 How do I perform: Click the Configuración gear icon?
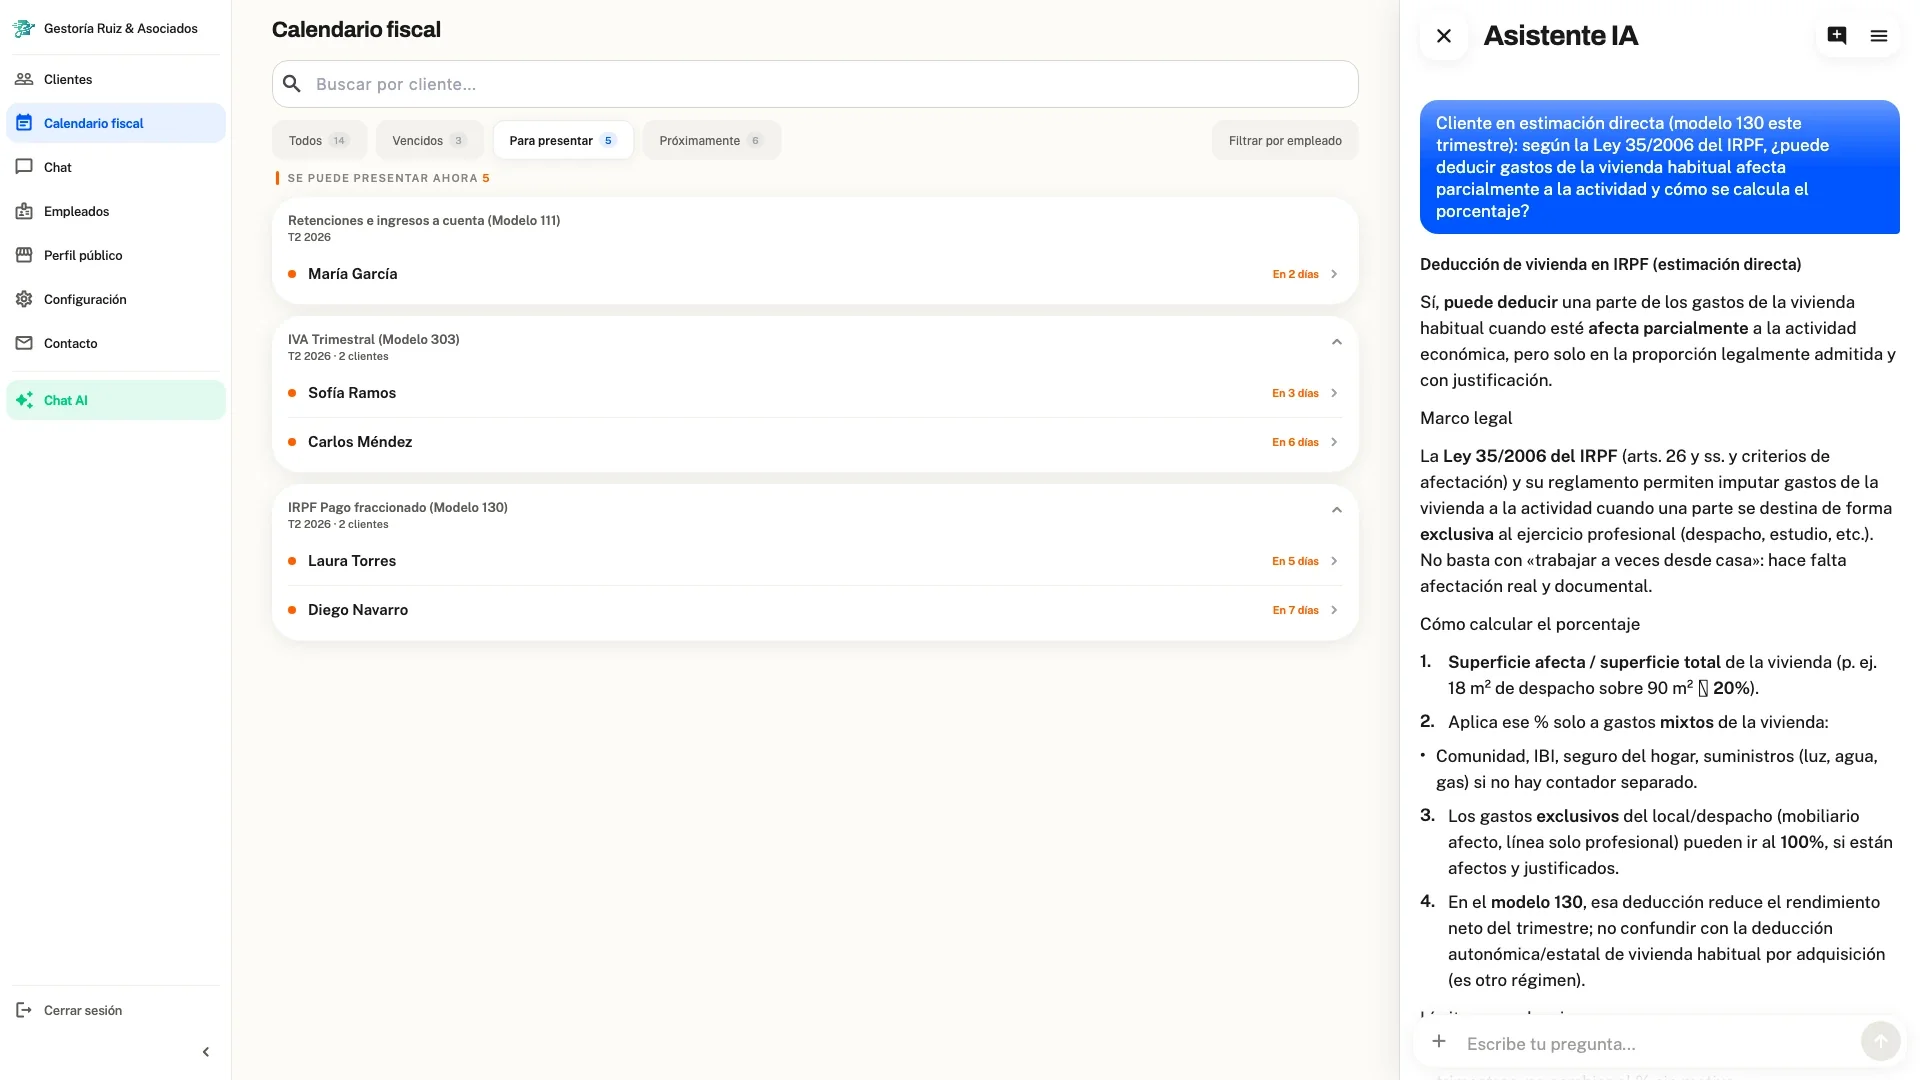24,299
